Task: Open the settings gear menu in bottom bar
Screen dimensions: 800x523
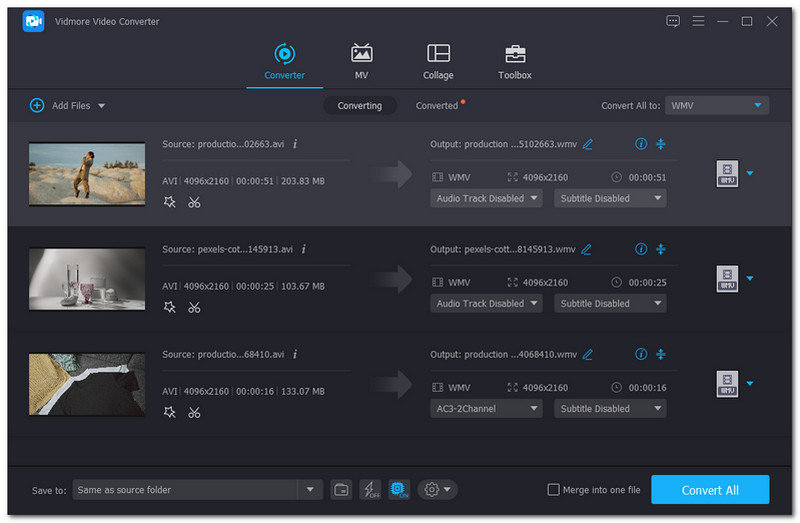Action: coord(438,490)
